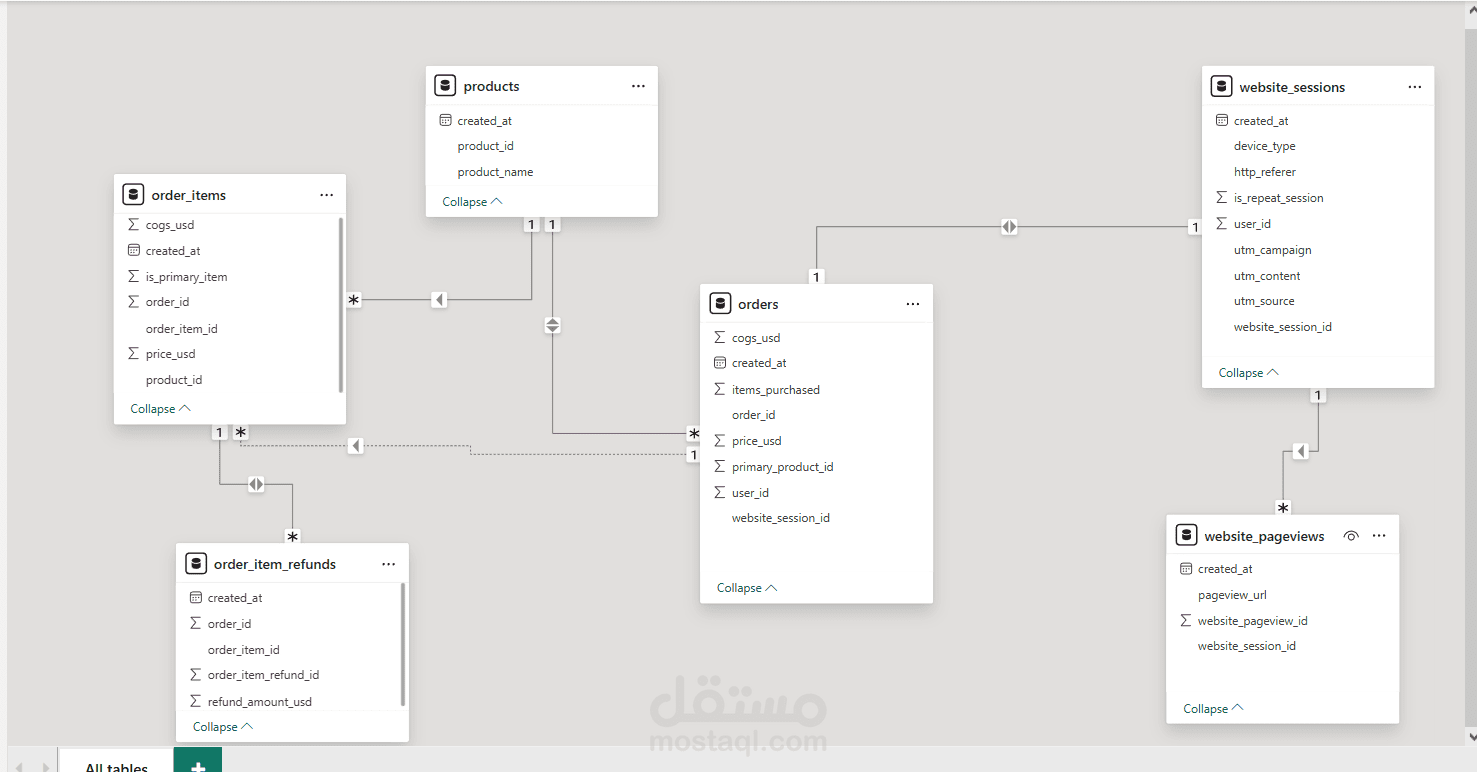This screenshot has height=772, width=1477.
Task: Collapse the orders table card
Action: click(x=747, y=588)
